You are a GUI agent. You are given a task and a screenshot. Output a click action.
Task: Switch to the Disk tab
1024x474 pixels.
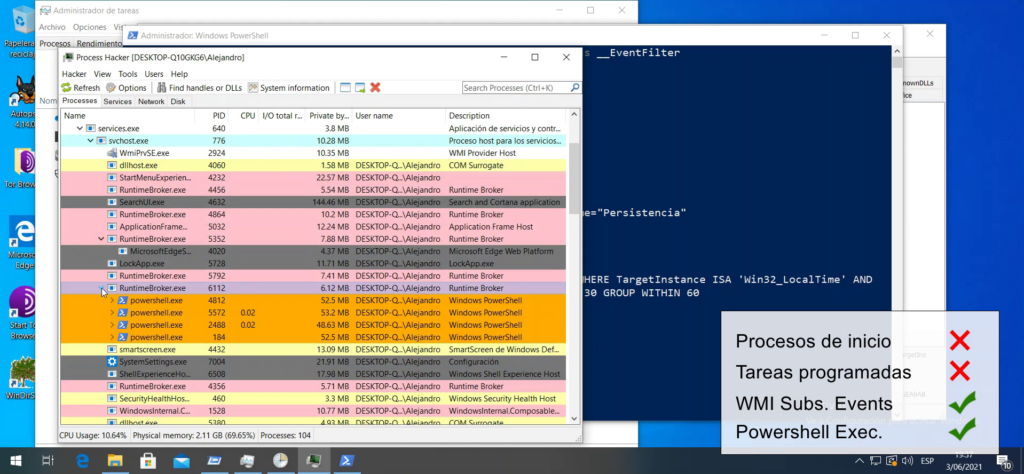pos(178,101)
